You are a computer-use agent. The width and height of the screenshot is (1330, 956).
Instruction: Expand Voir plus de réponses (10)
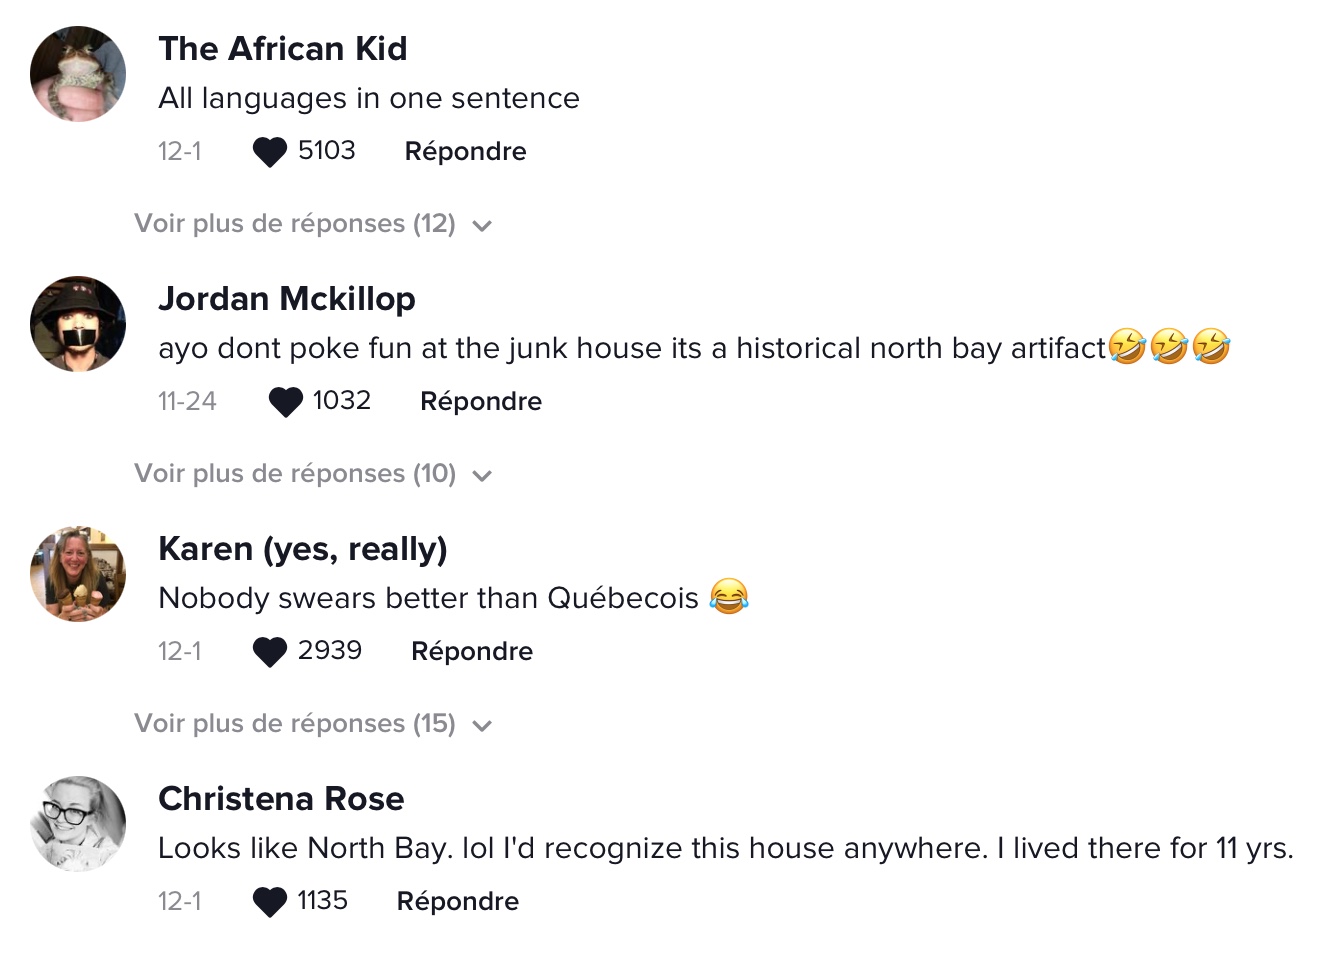(314, 473)
